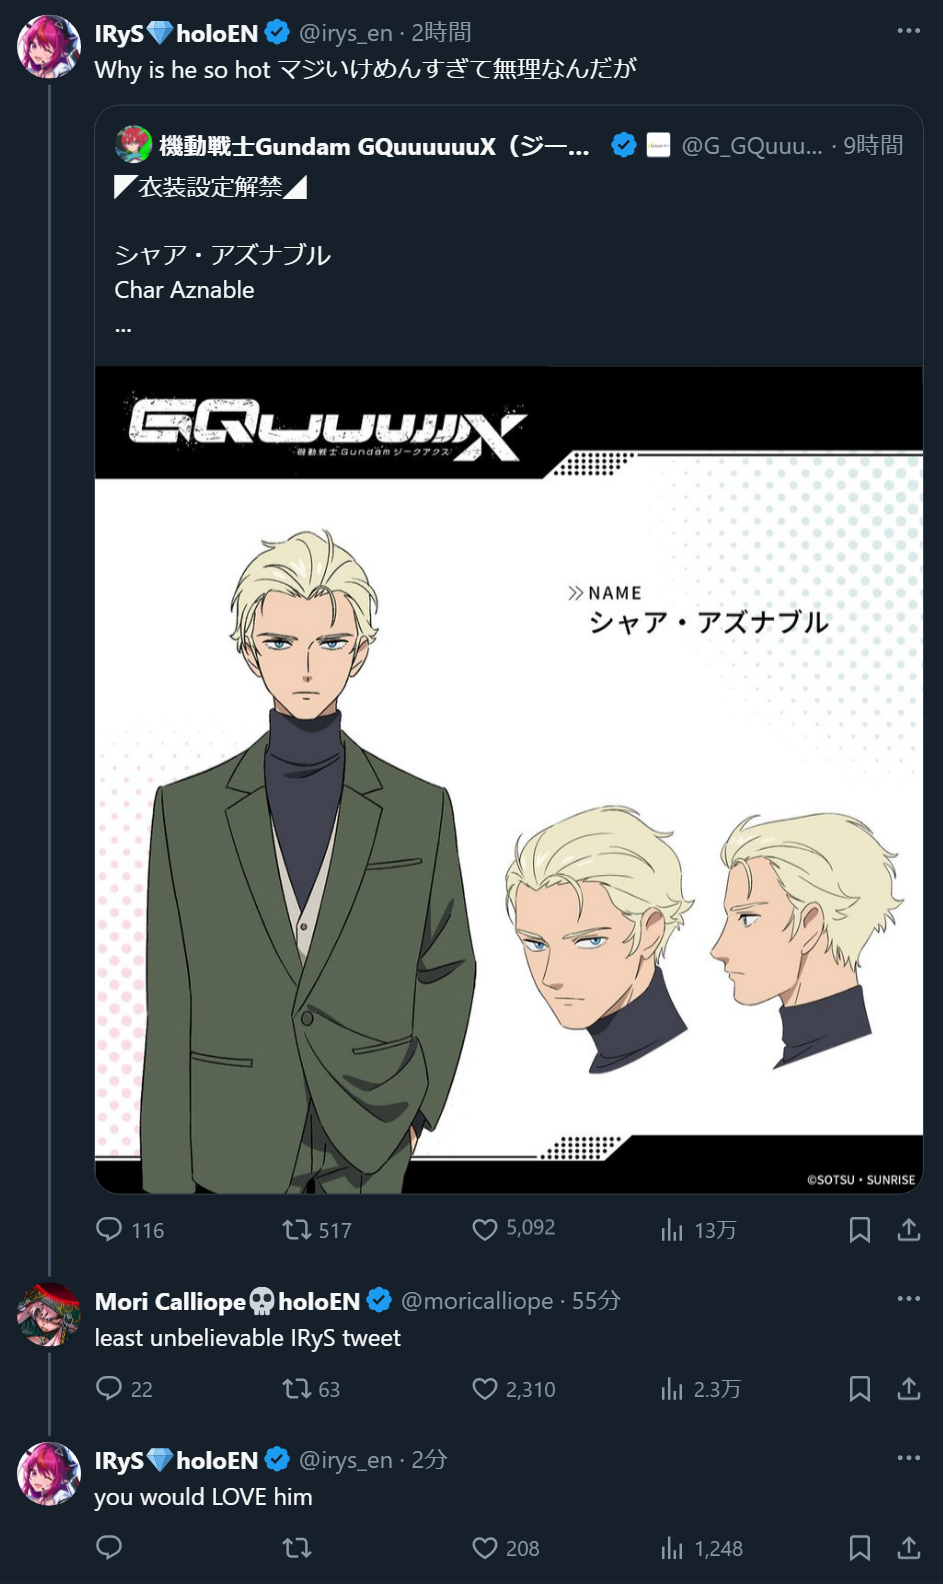This screenshot has height=1584, width=943.
Task: Reply to IRyS's original tweet
Action: point(109,1229)
